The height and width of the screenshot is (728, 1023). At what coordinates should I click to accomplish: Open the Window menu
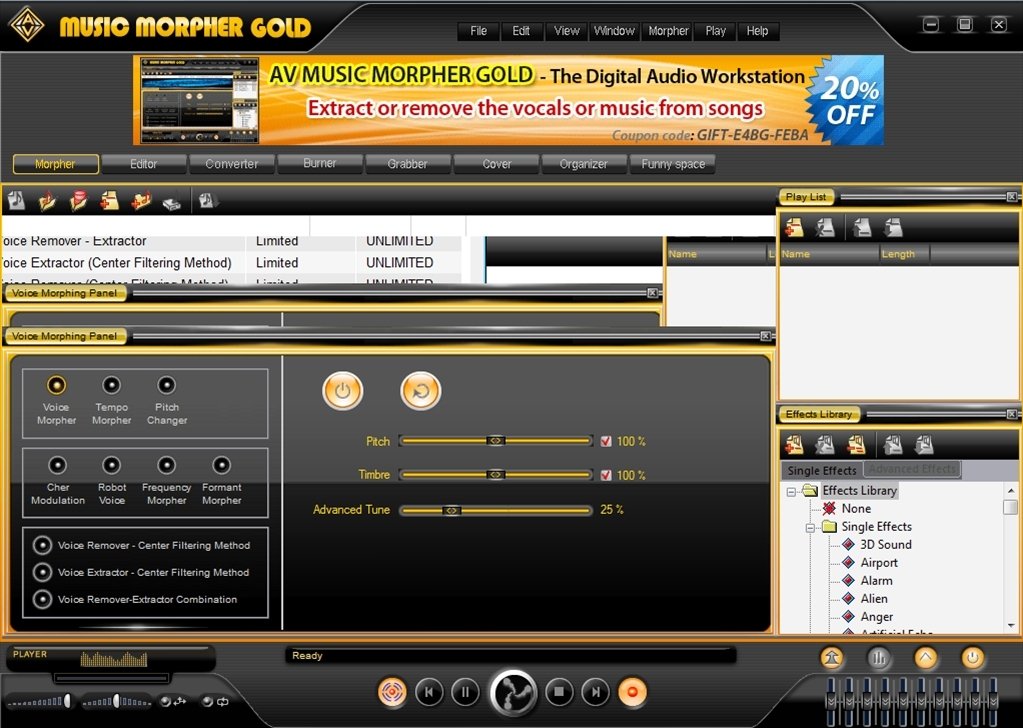tap(614, 31)
